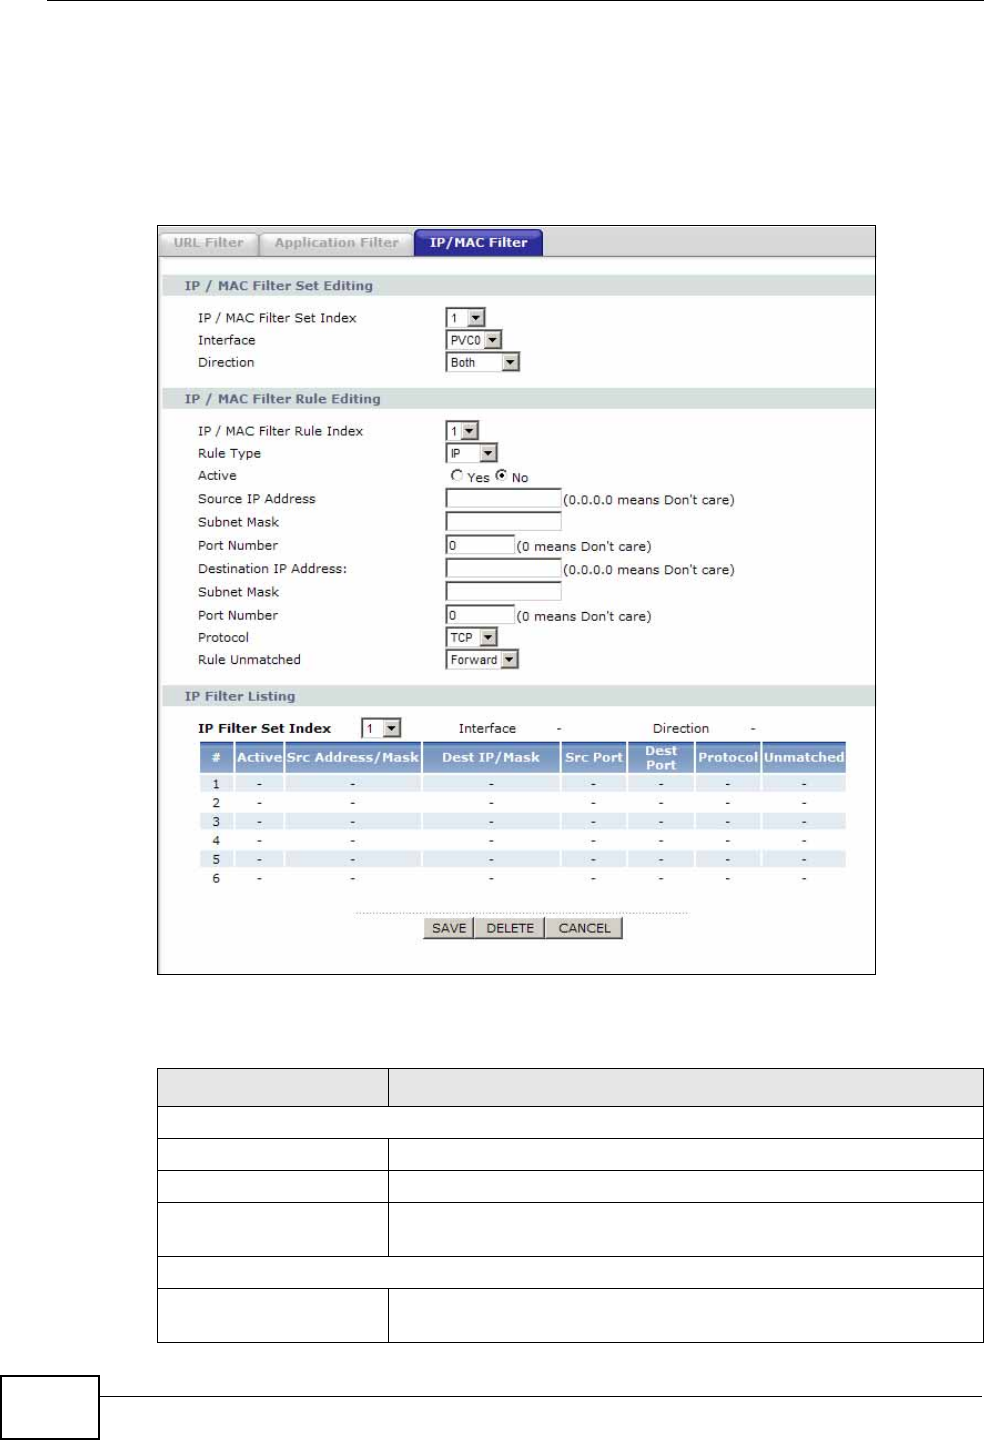
Task: Click the source Port Number field
Action: pyautogui.click(x=480, y=545)
